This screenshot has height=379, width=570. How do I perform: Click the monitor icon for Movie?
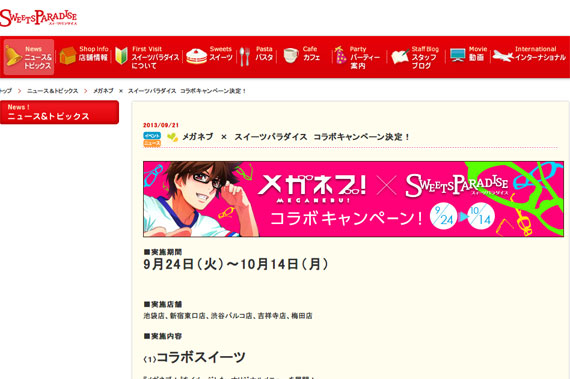click(457, 55)
